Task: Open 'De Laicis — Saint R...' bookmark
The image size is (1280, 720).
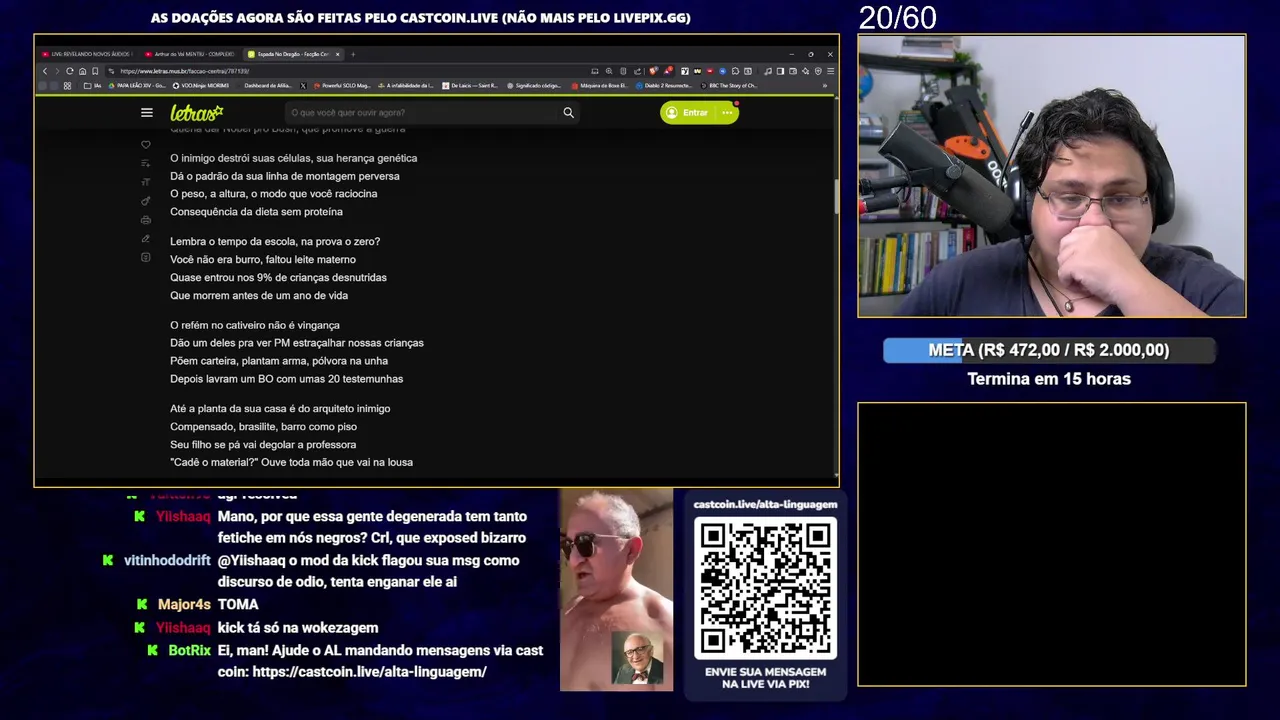Action: pos(470,85)
